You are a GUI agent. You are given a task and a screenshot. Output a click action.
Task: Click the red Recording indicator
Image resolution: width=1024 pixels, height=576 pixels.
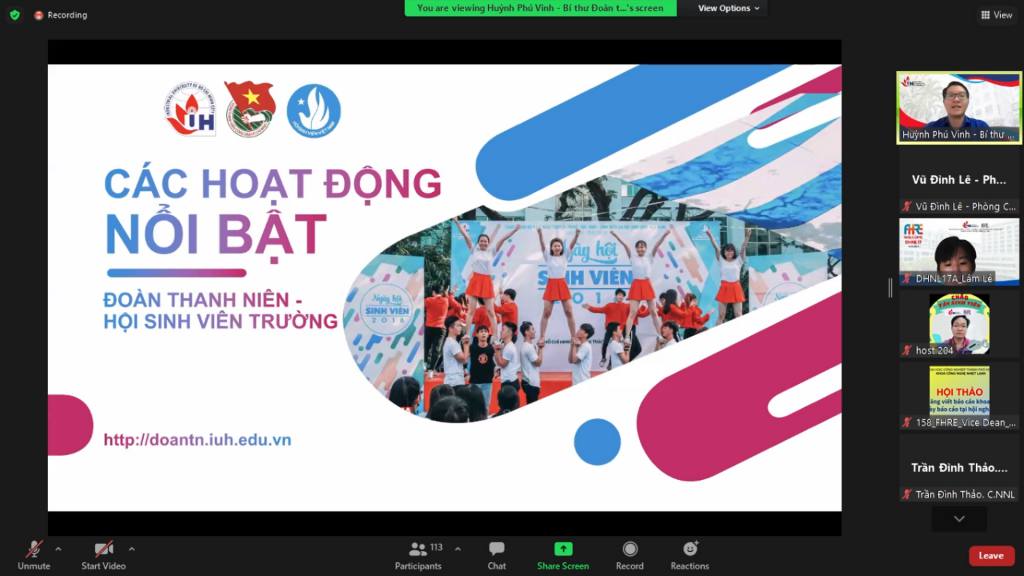click(61, 15)
